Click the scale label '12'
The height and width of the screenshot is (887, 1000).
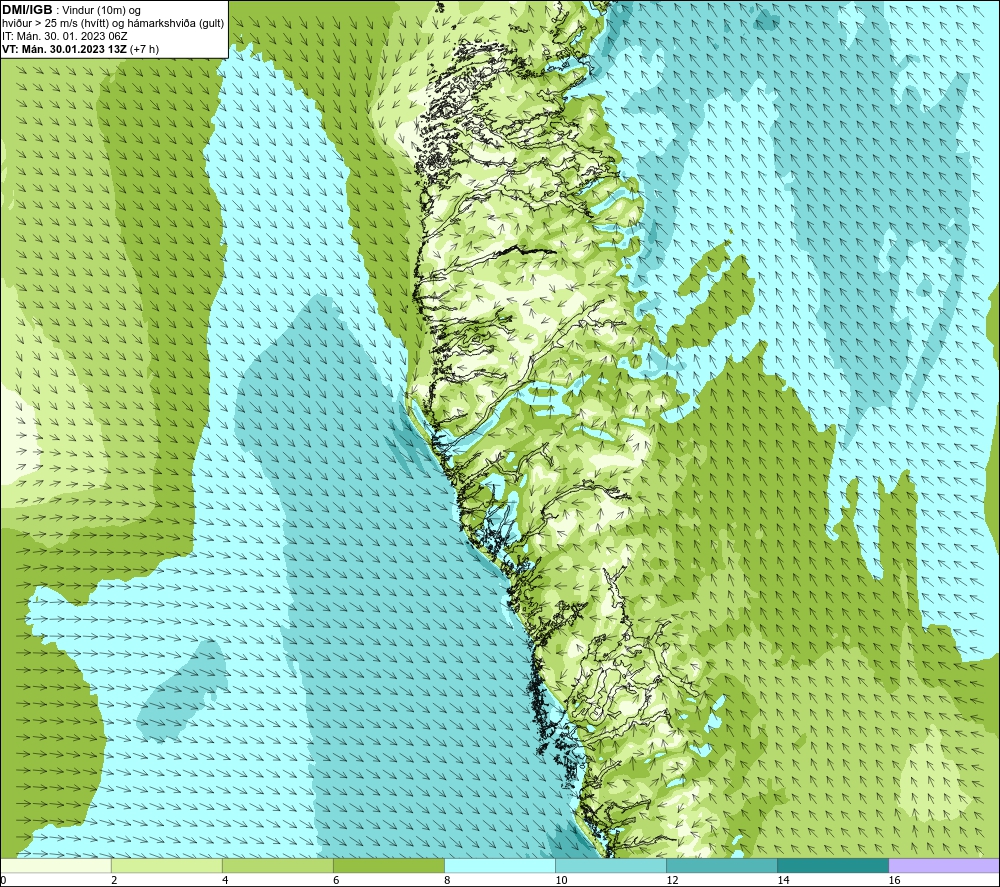[672, 880]
